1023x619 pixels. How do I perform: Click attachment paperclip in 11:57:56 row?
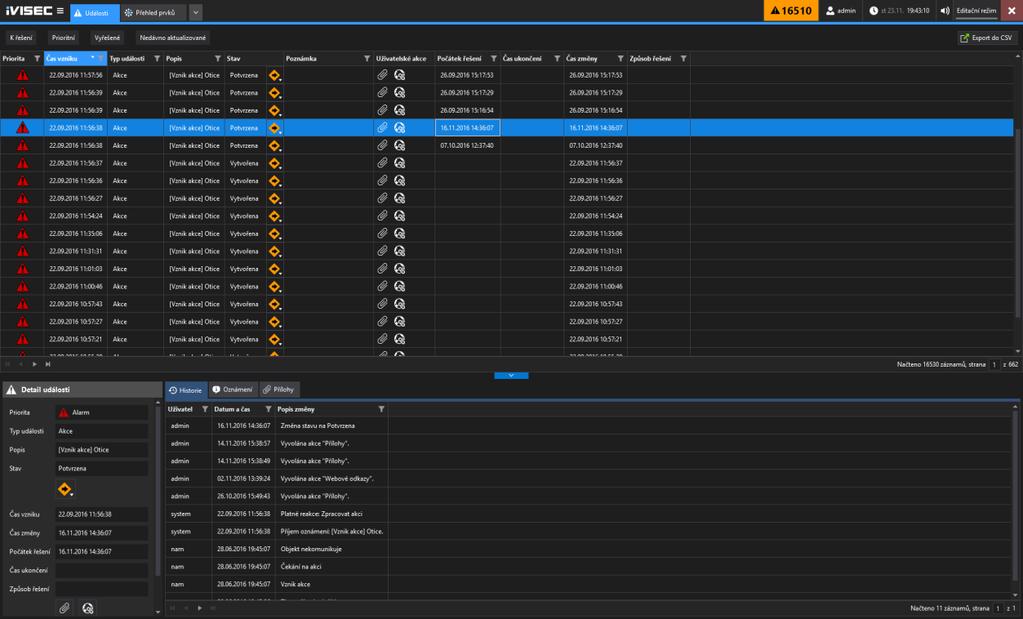382,75
